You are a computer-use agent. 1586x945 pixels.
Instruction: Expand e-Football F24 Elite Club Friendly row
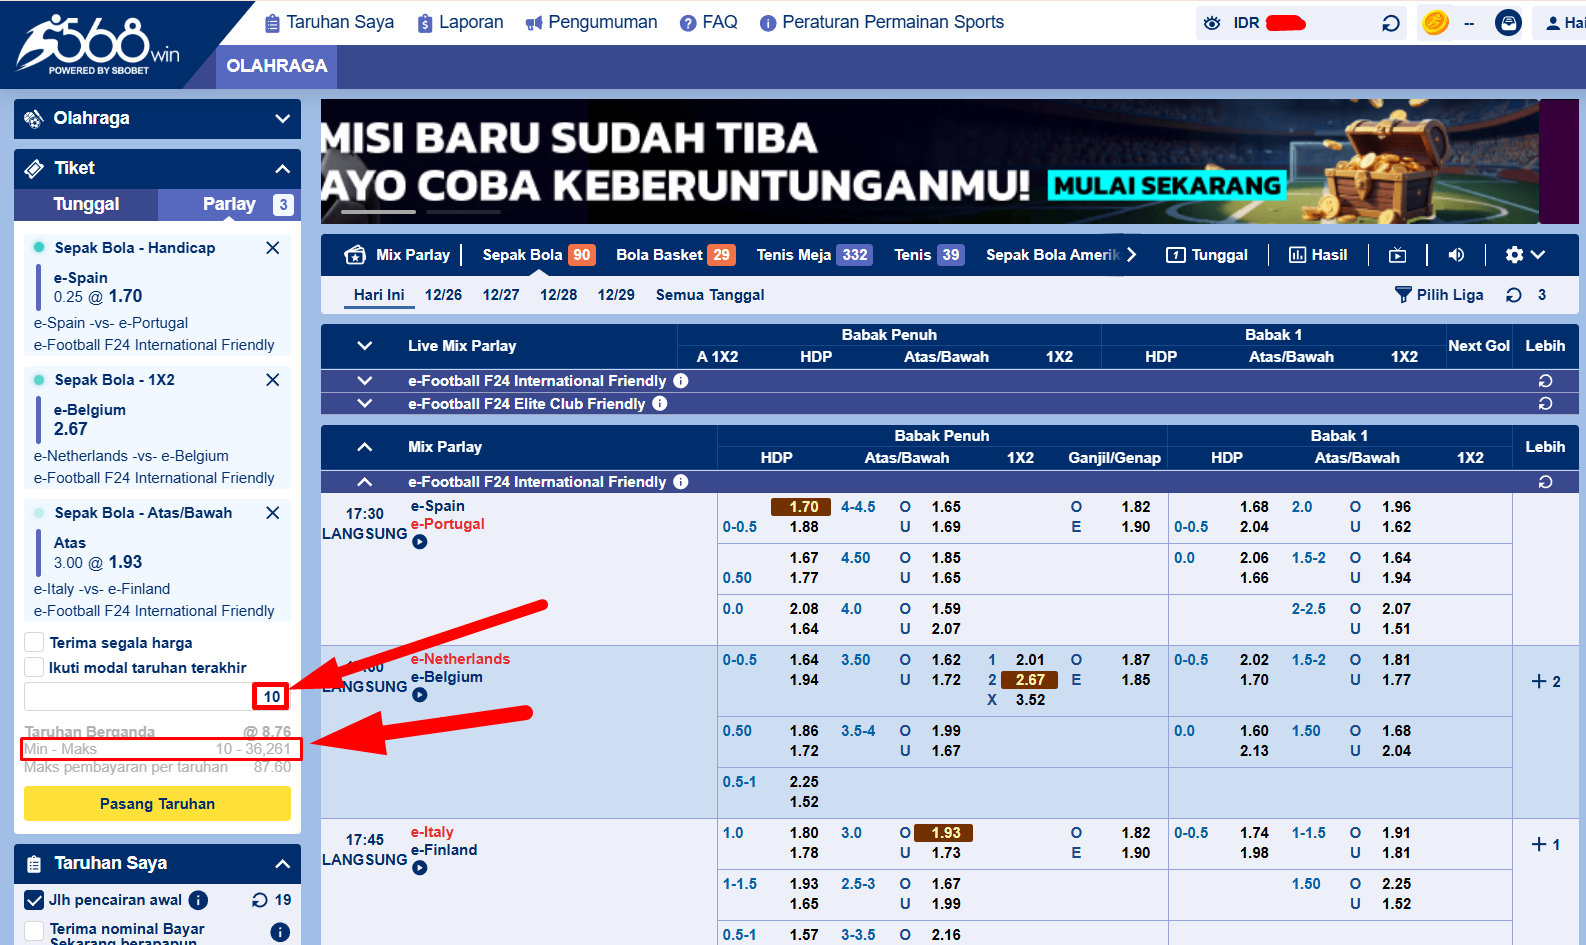point(364,404)
